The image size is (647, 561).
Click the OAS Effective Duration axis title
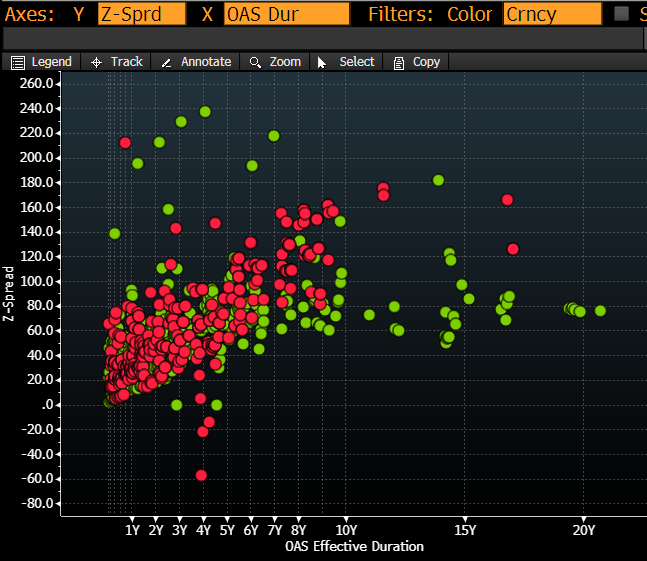[354, 546]
